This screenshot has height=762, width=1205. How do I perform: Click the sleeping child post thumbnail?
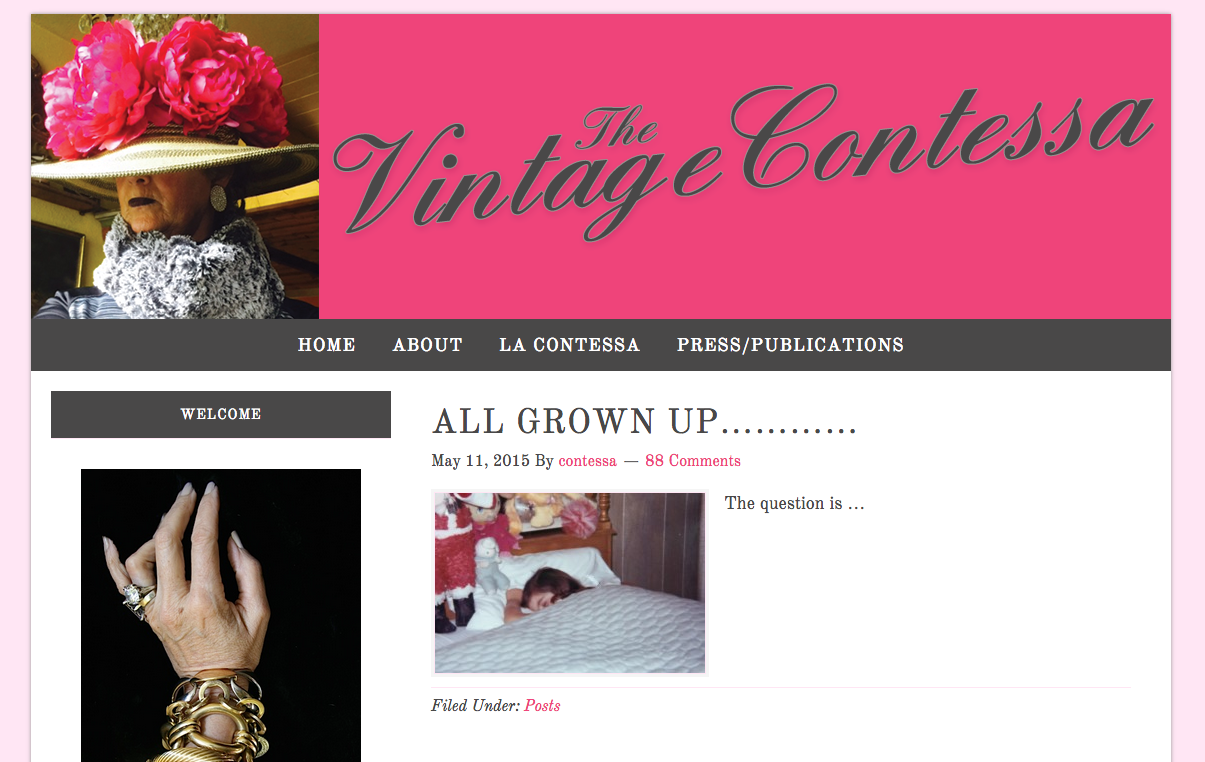tap(570, 583)
